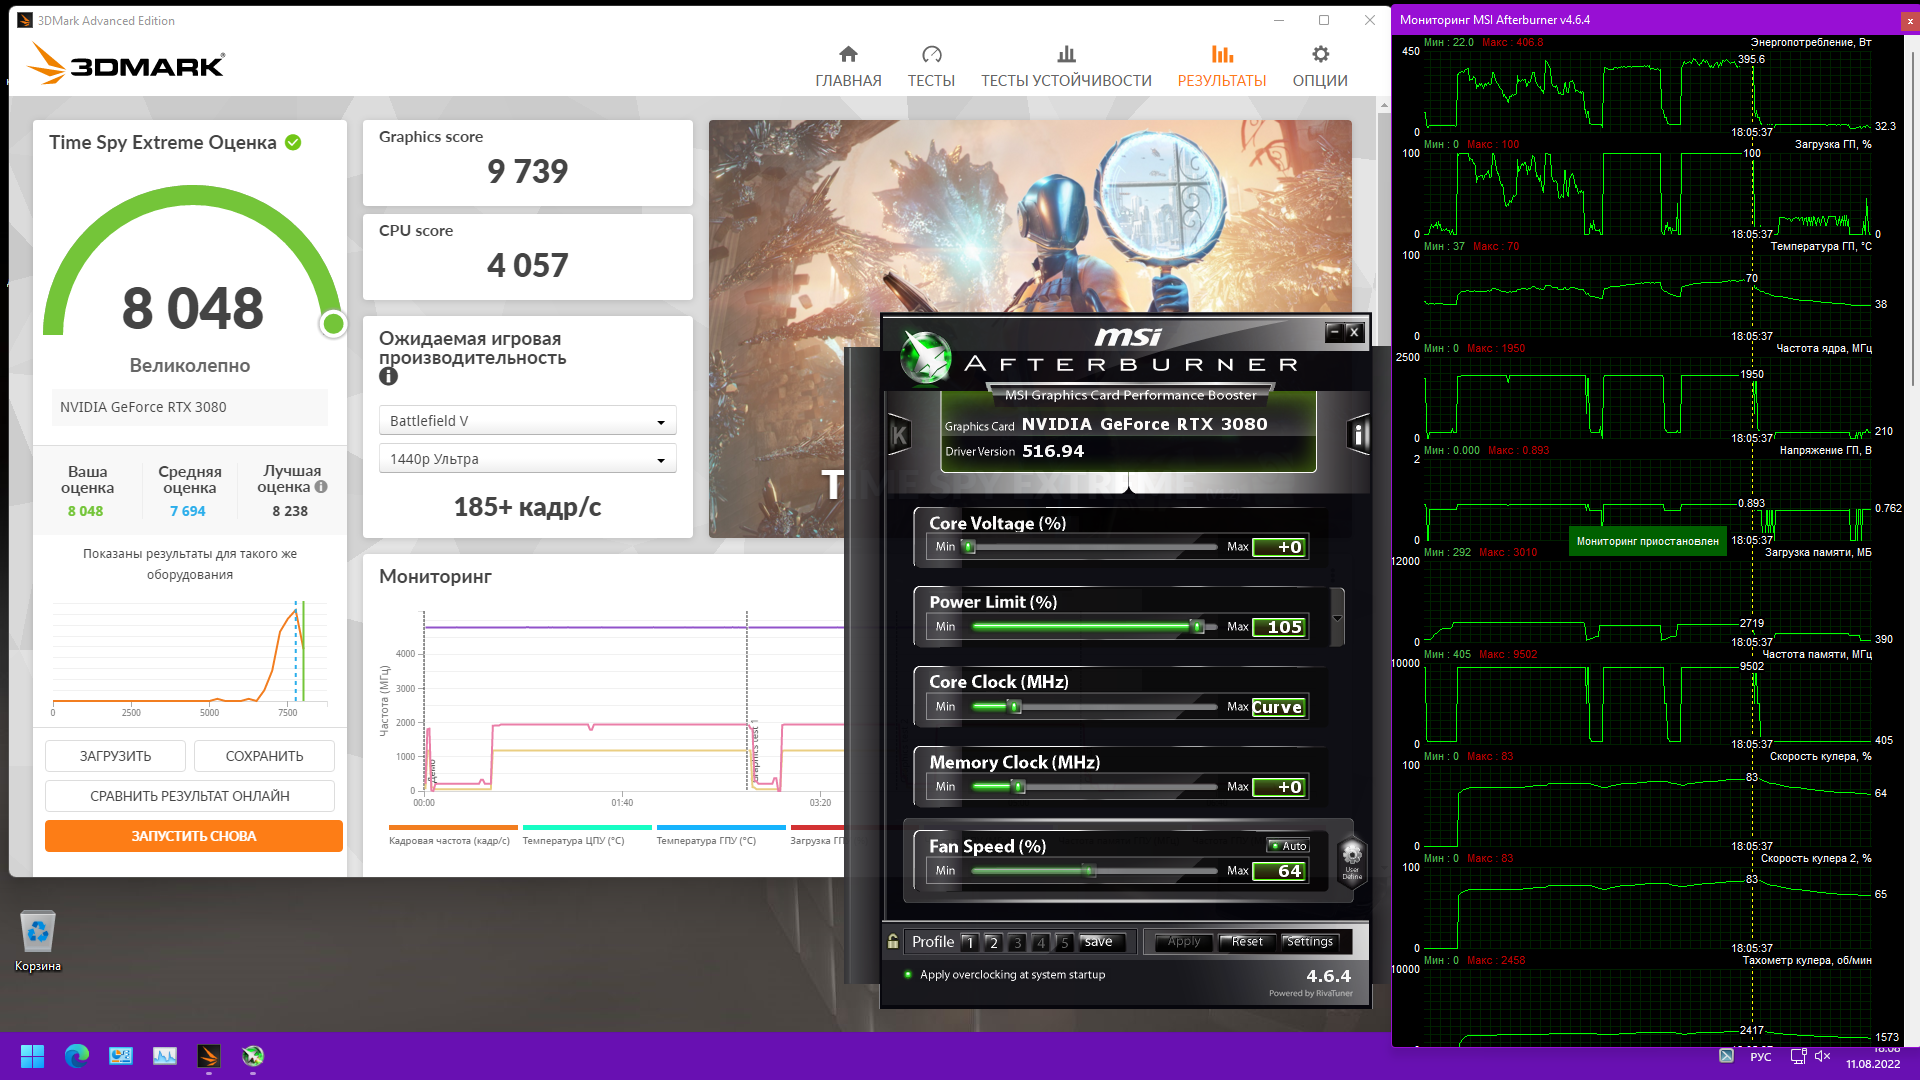Expand the Power Limit link arrow
Screen dimensions: 1920x1080
tap(1337, 618)
